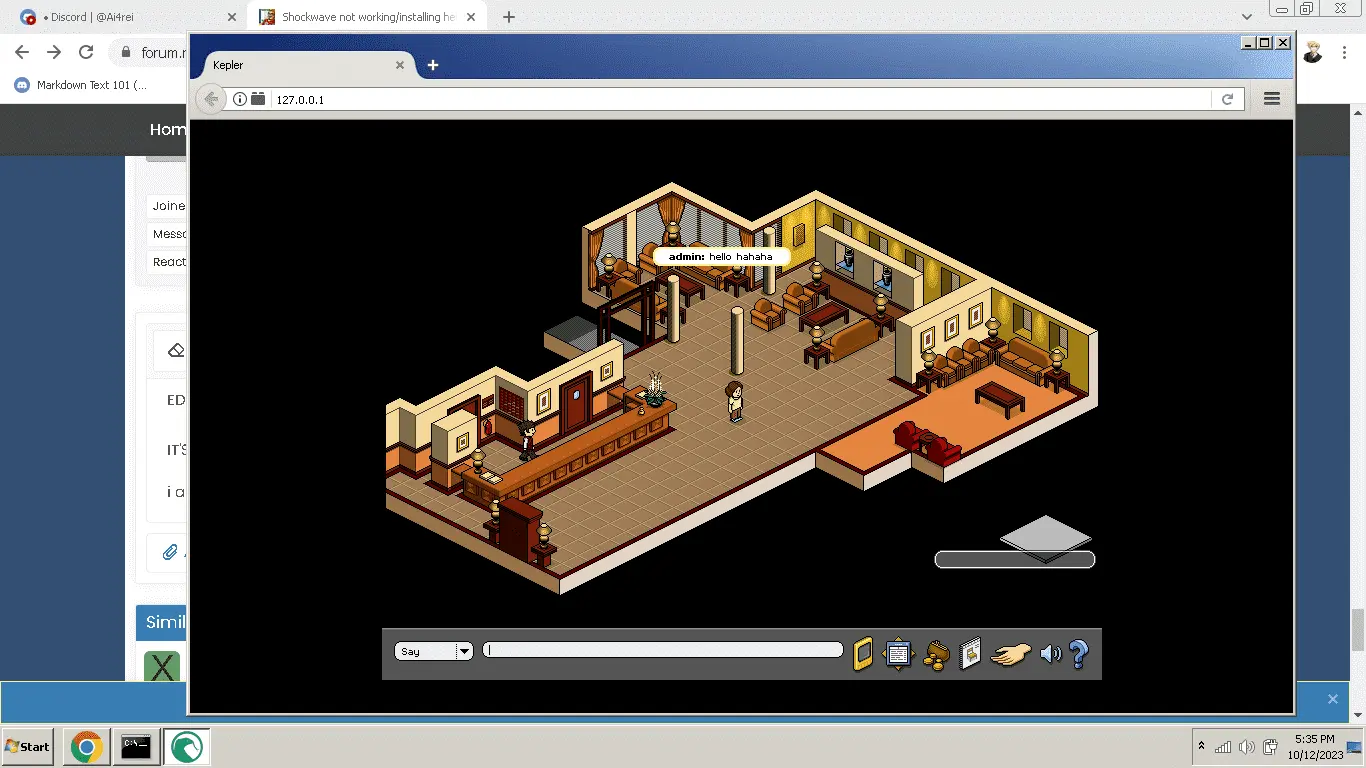View site info icon in Kepler
The image size is (1366, 768).
(240, 99)
